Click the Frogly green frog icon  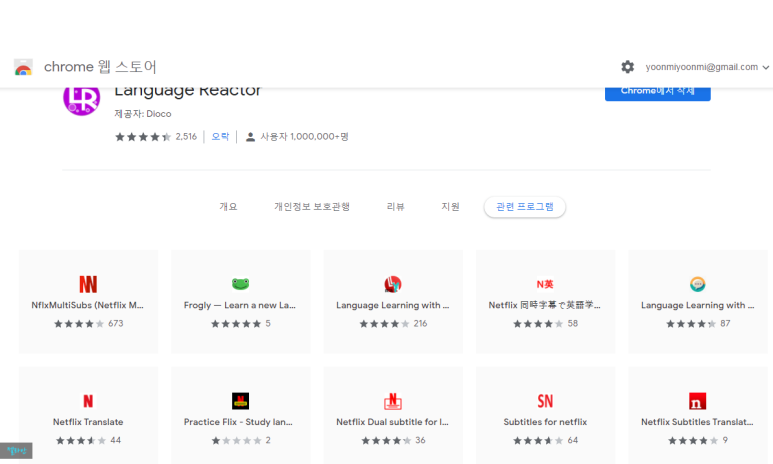241,284
